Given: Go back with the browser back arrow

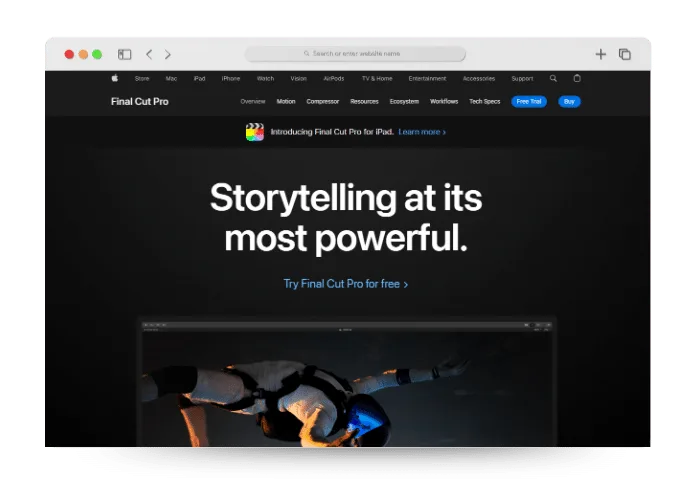Looking at the screenshot, I should [149, 54].
